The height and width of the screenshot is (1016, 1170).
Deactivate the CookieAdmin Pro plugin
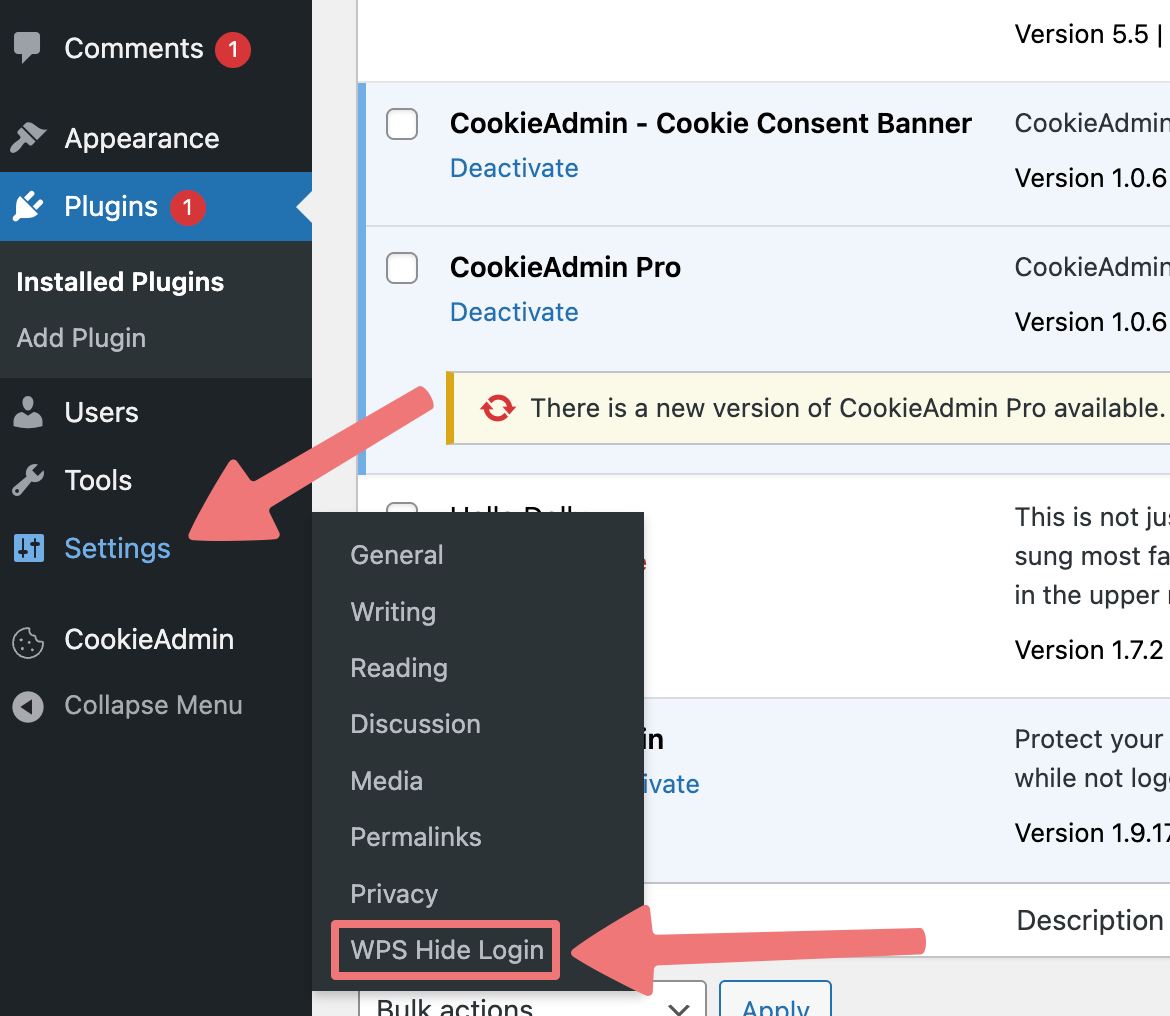point(514,312)
